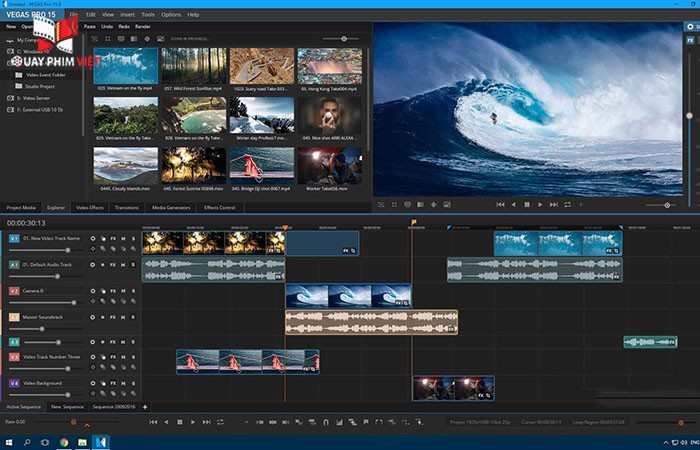Select the Bridge Dji shot thumbnail

[261, 165]
